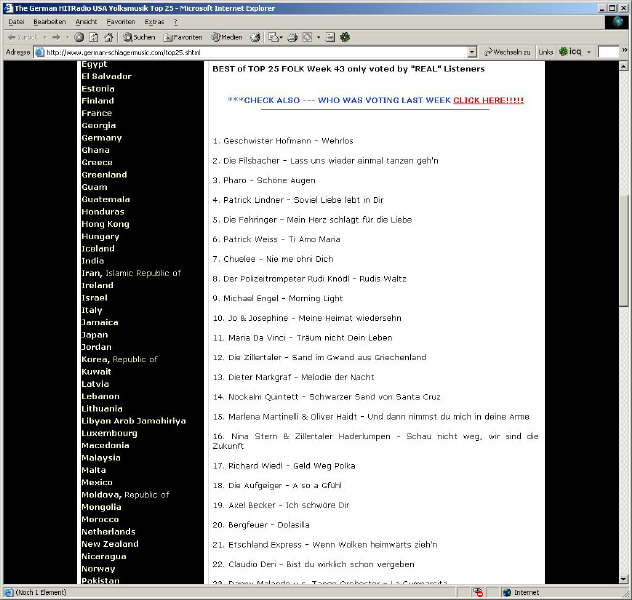This screenshot has height=600, width=632.
Task: Go to the Home page icon
Action: click(x=107, y=37)
